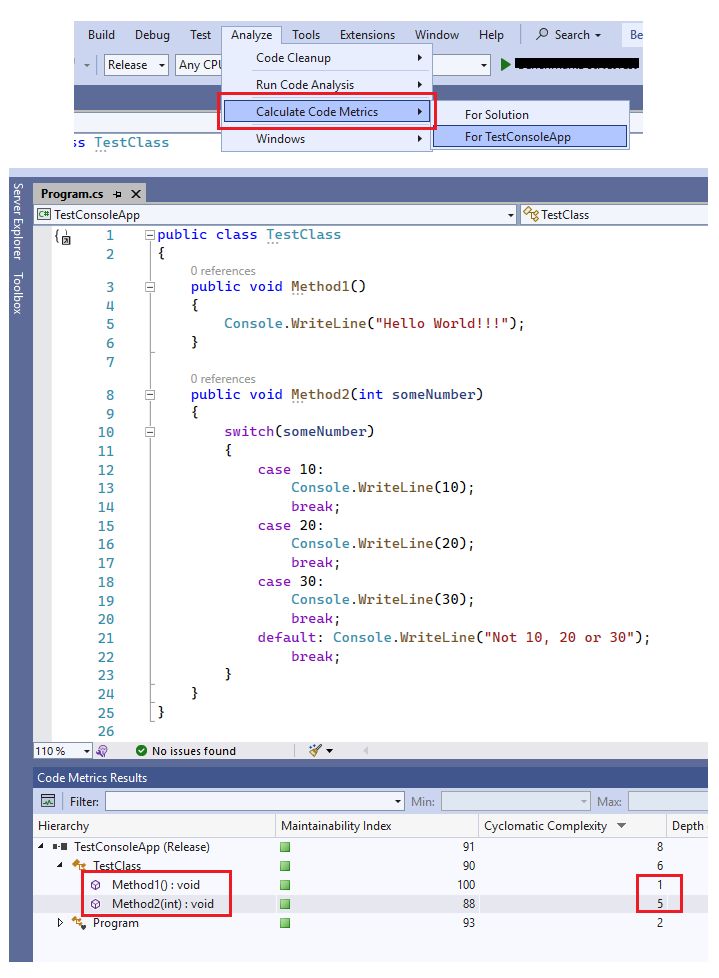Viewport: 719px width, 978px height.
Task: Open the Filter combo box dropdown
Action: pos(398,801)
